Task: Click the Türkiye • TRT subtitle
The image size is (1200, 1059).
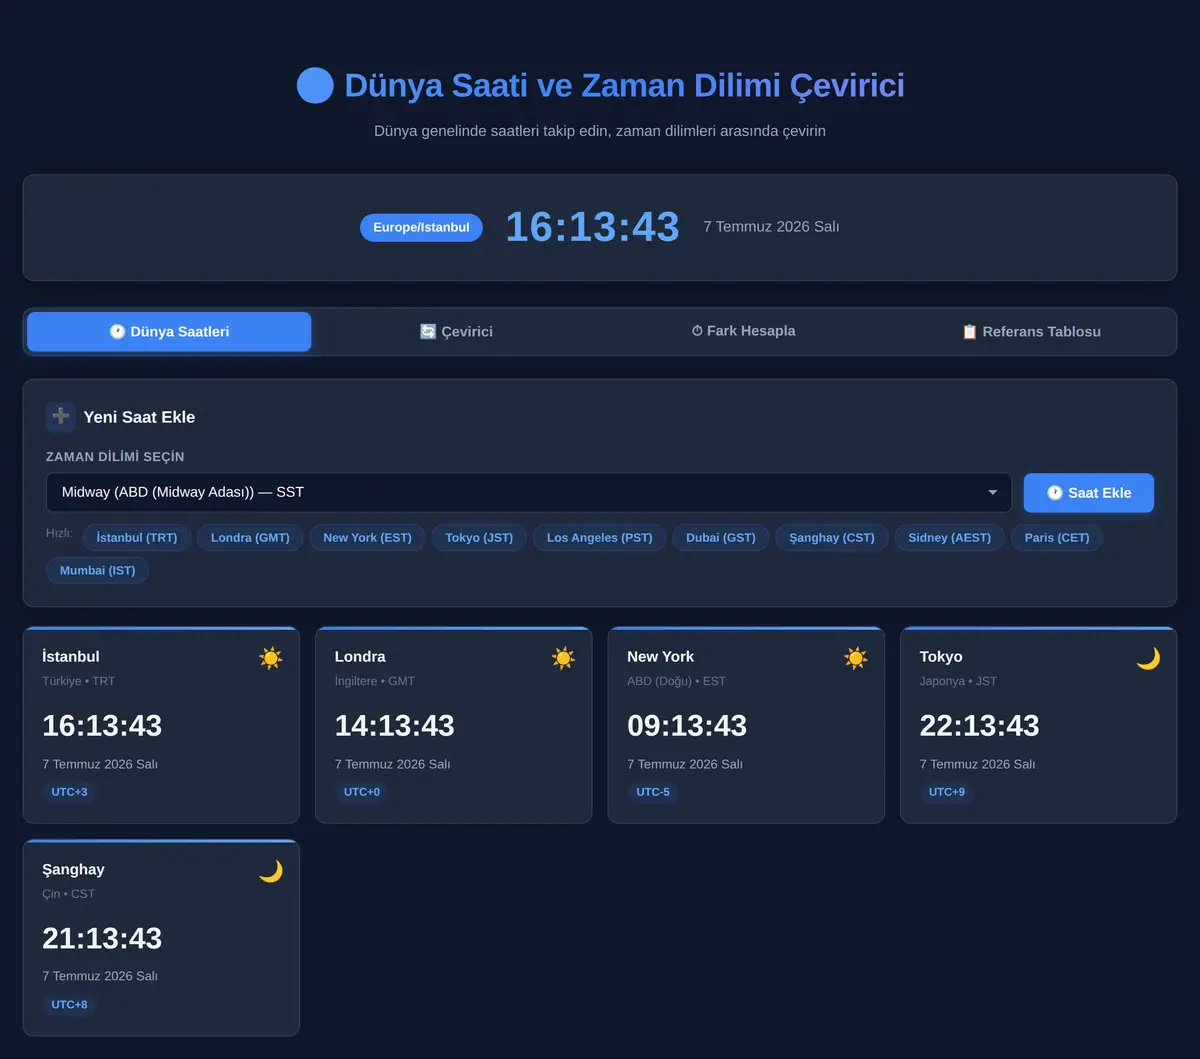Action: click(x=79, y=681)
